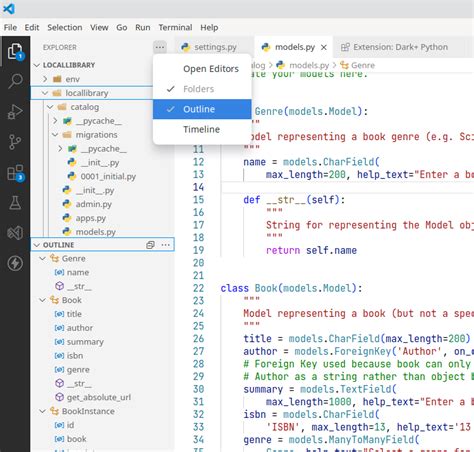The width and height of the screenshot is (474, 452).
Task: Toggle Timeline view in the menu
Action: click(202, 129)
